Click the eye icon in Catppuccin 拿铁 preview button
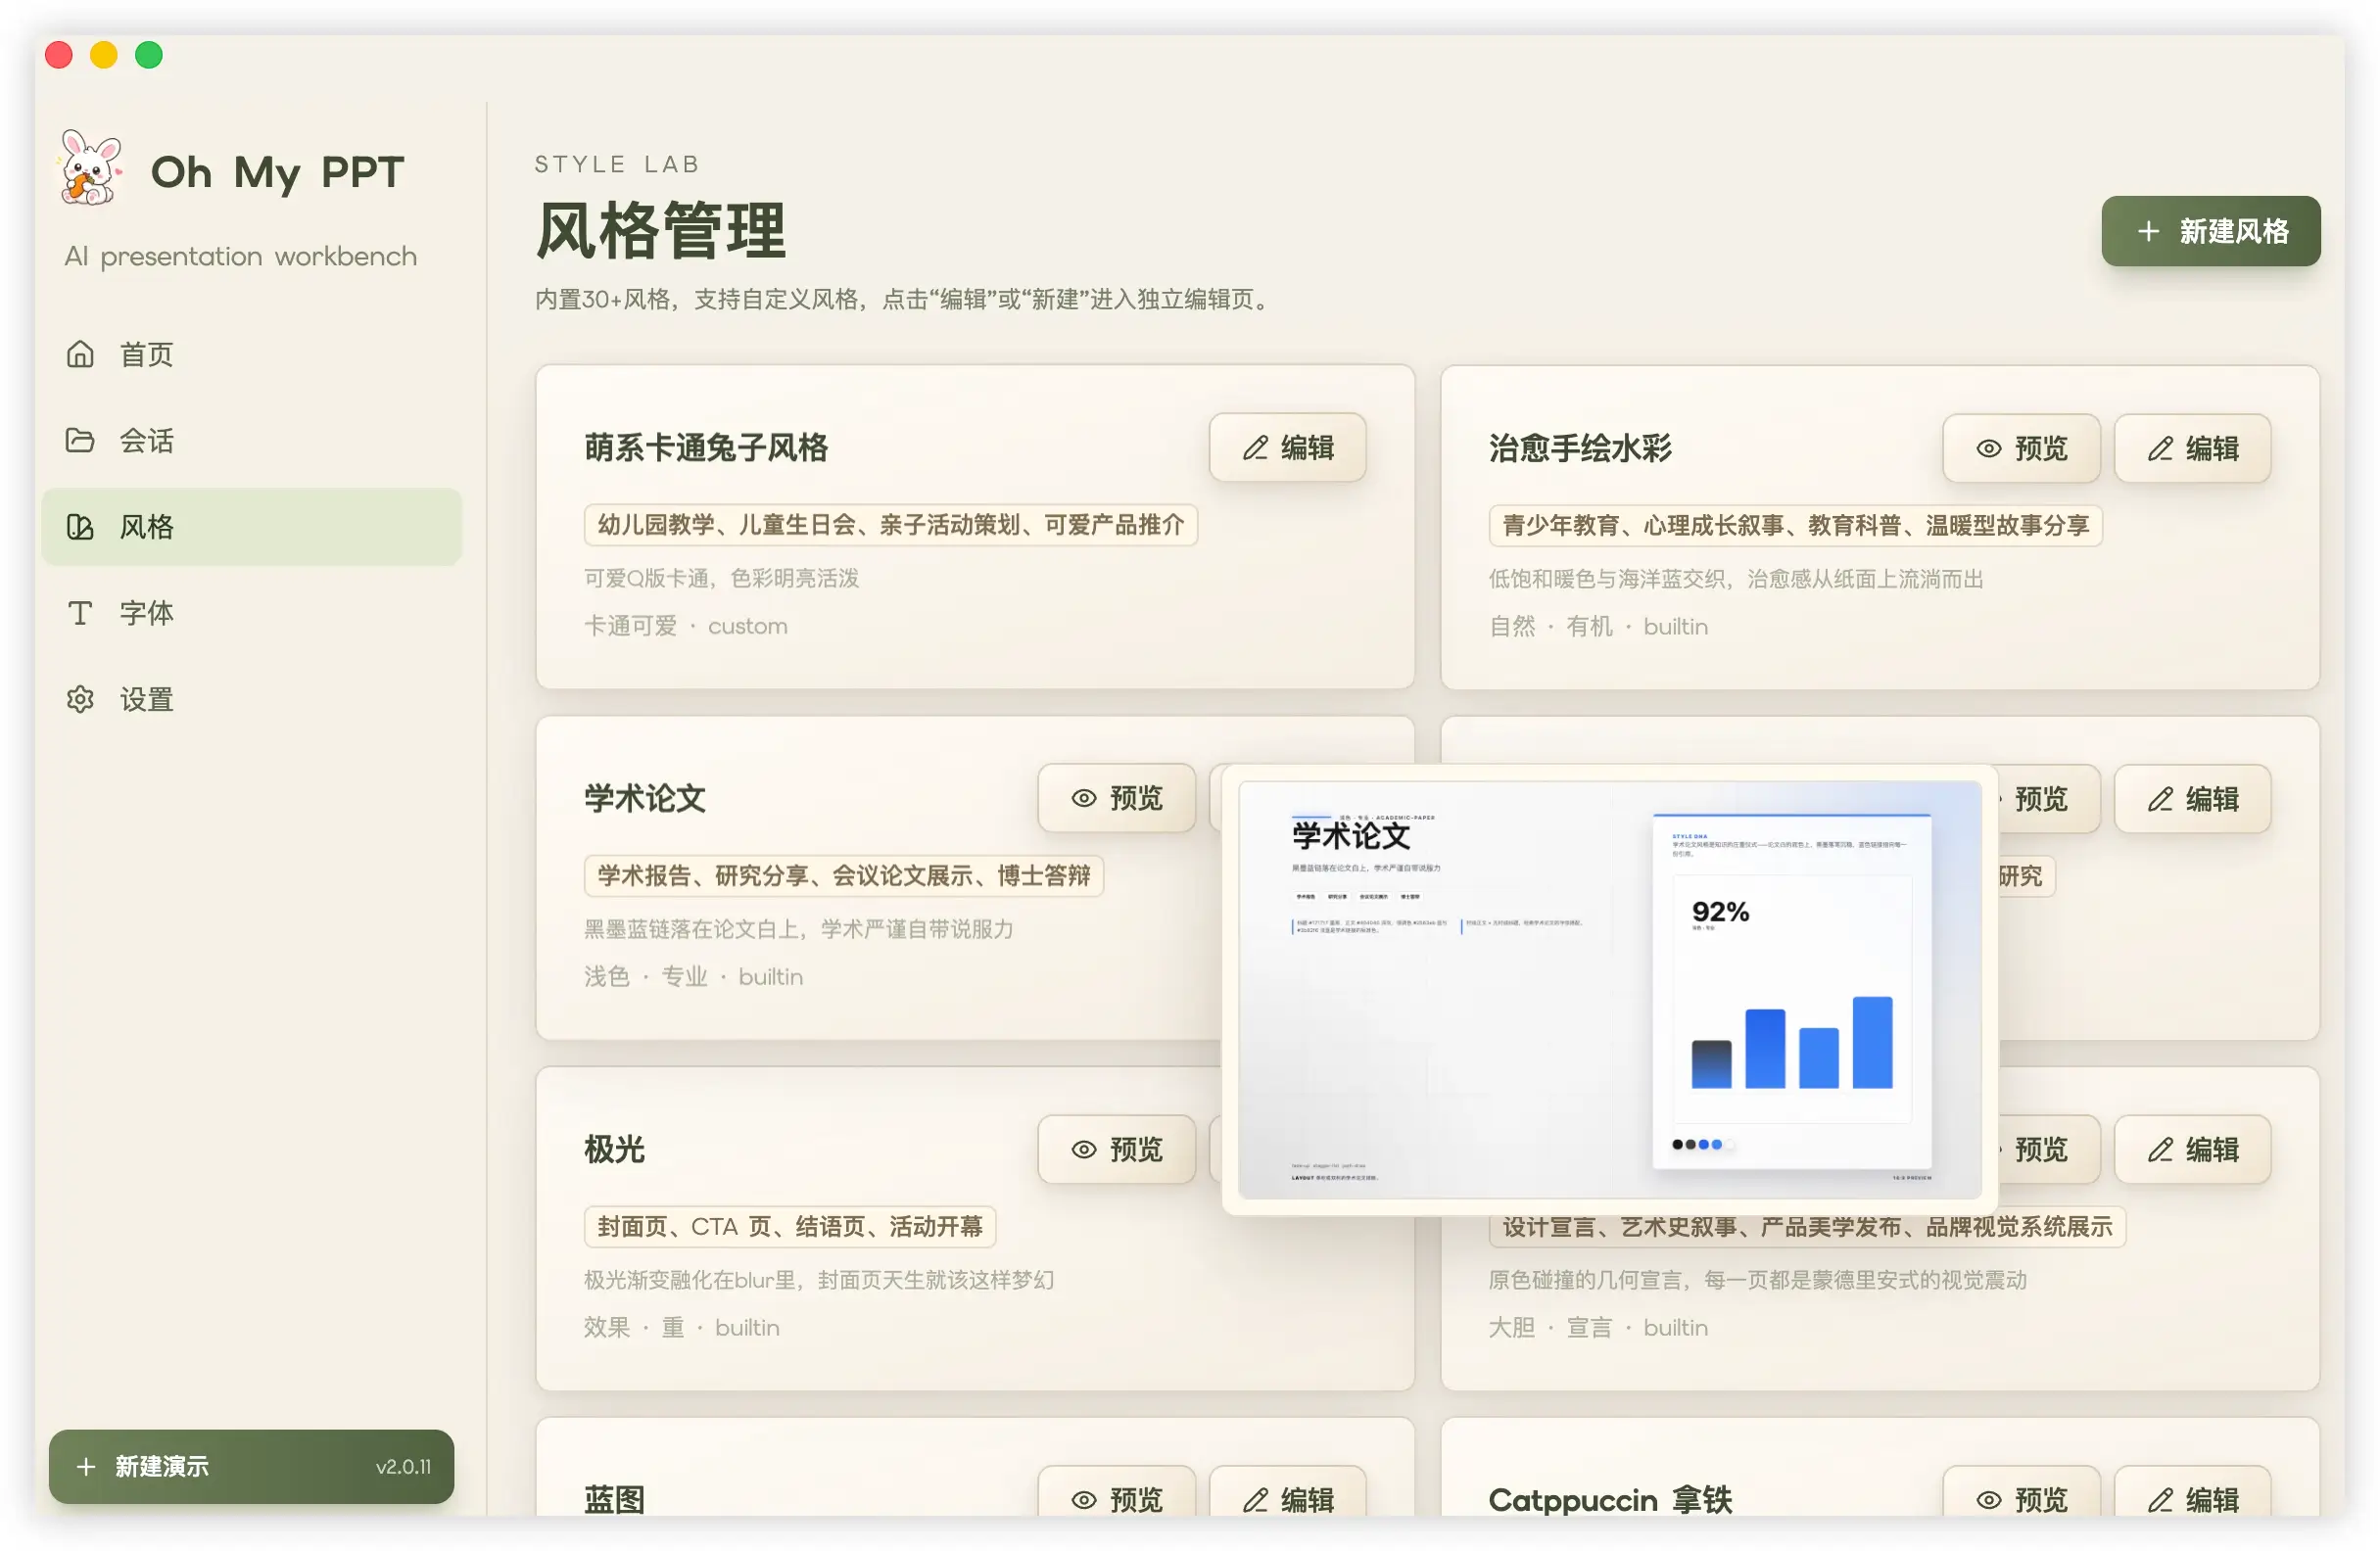 (1988, 1499)
